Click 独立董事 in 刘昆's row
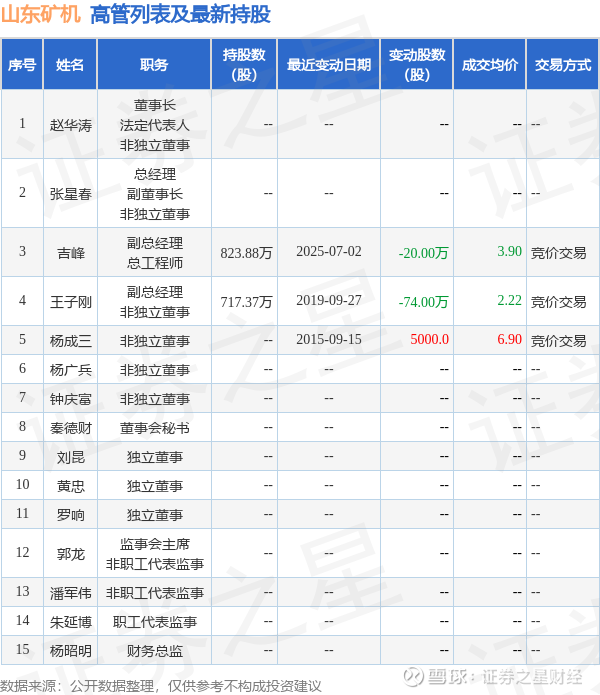 coord(155,457)
